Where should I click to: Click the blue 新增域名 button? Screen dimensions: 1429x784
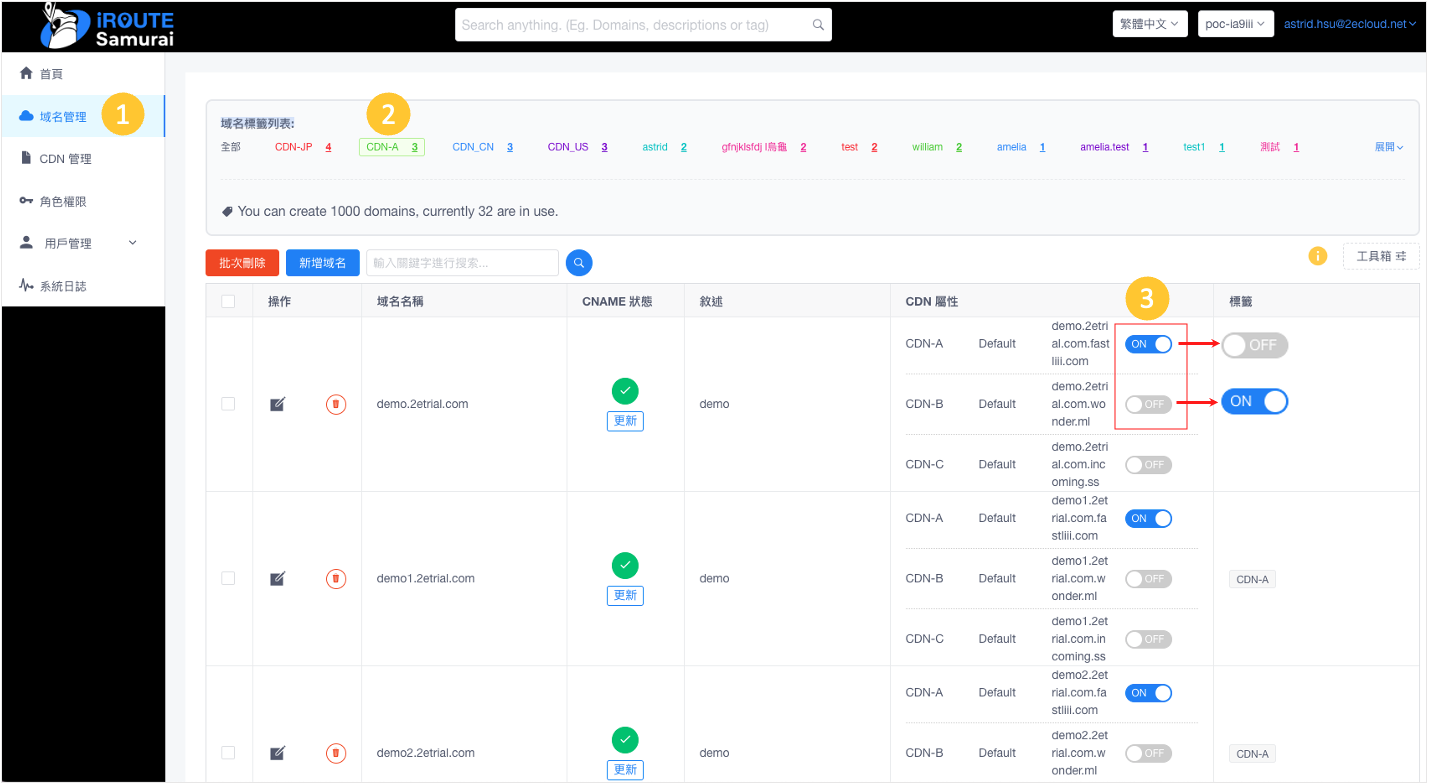click(322, 263)
